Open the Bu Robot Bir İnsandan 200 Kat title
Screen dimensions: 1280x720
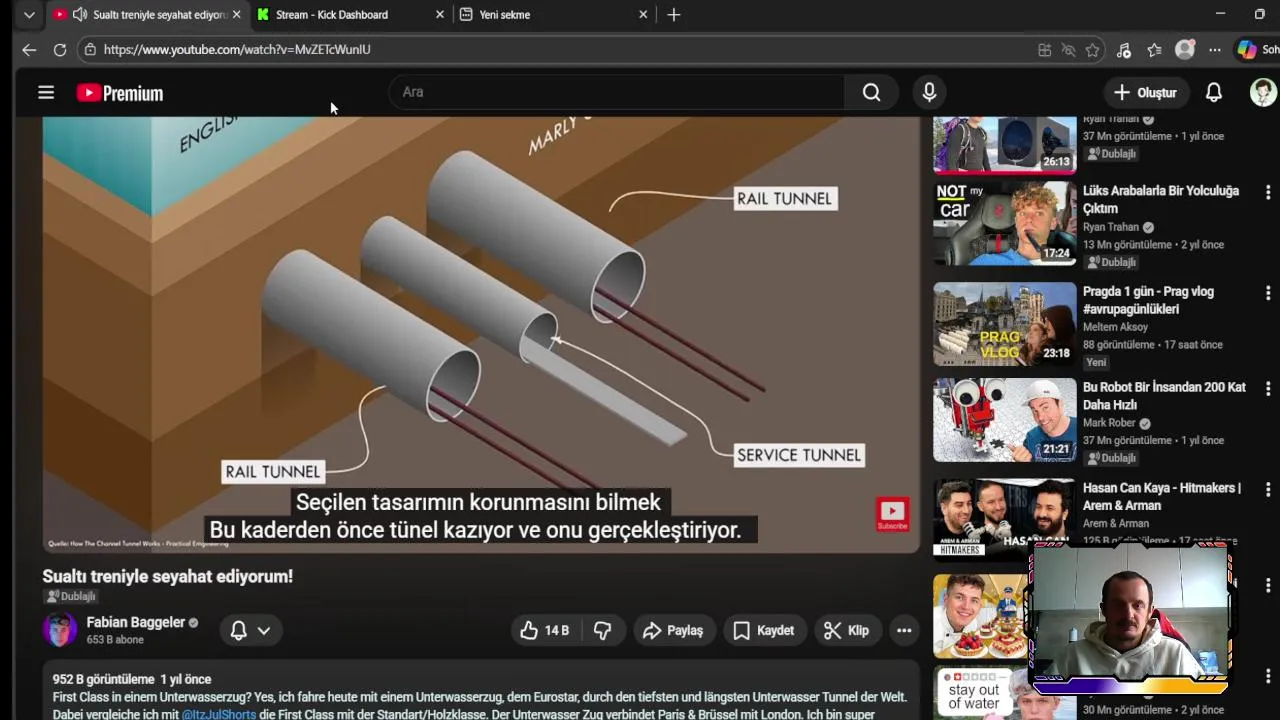[x=1164, y=396]
